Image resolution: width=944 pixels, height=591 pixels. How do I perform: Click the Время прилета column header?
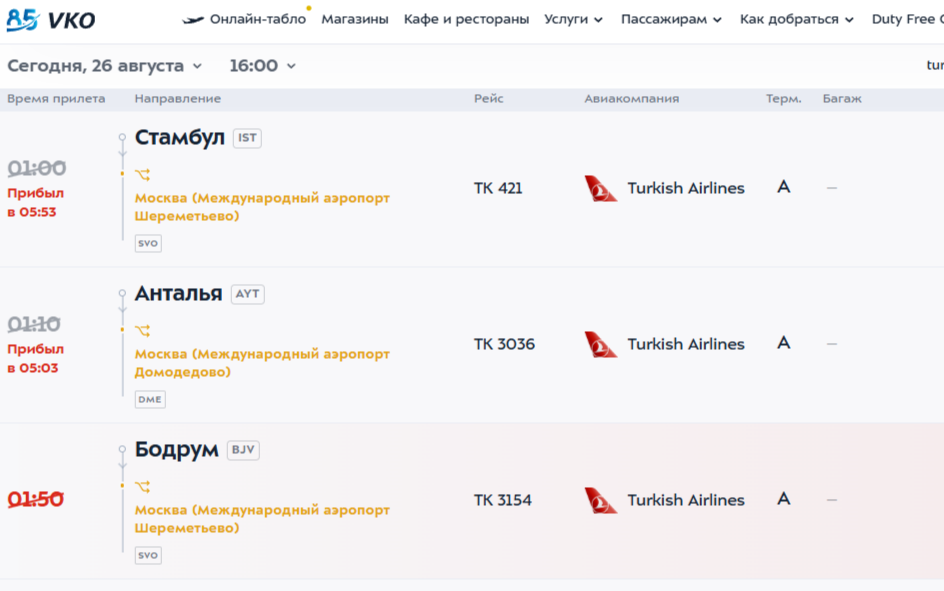tap(56, 99)
